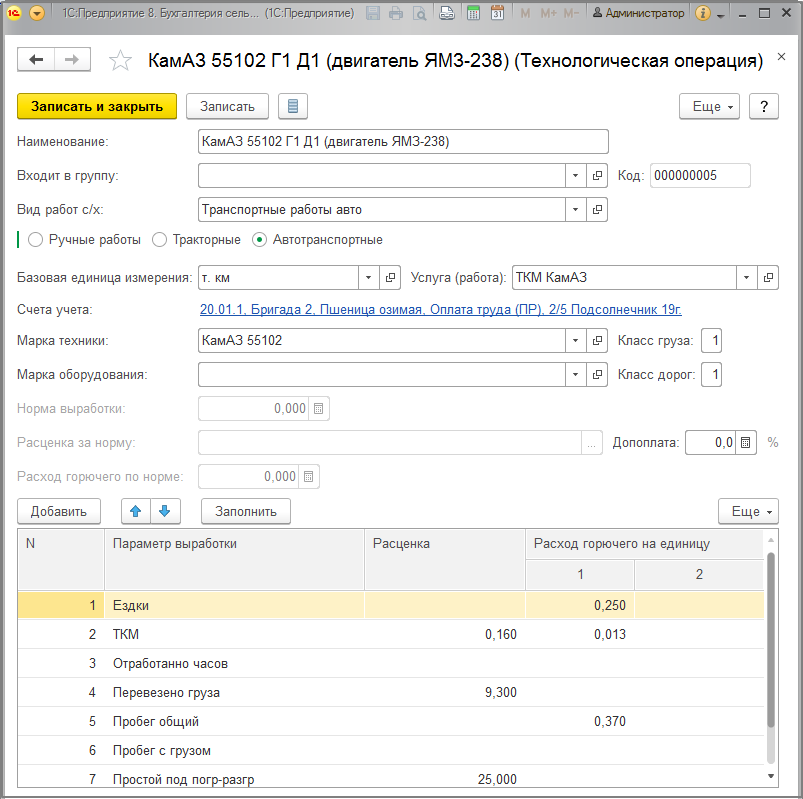Click the printer icon in title bar
The width and height of the screenshot is (803, 799).
396,13
